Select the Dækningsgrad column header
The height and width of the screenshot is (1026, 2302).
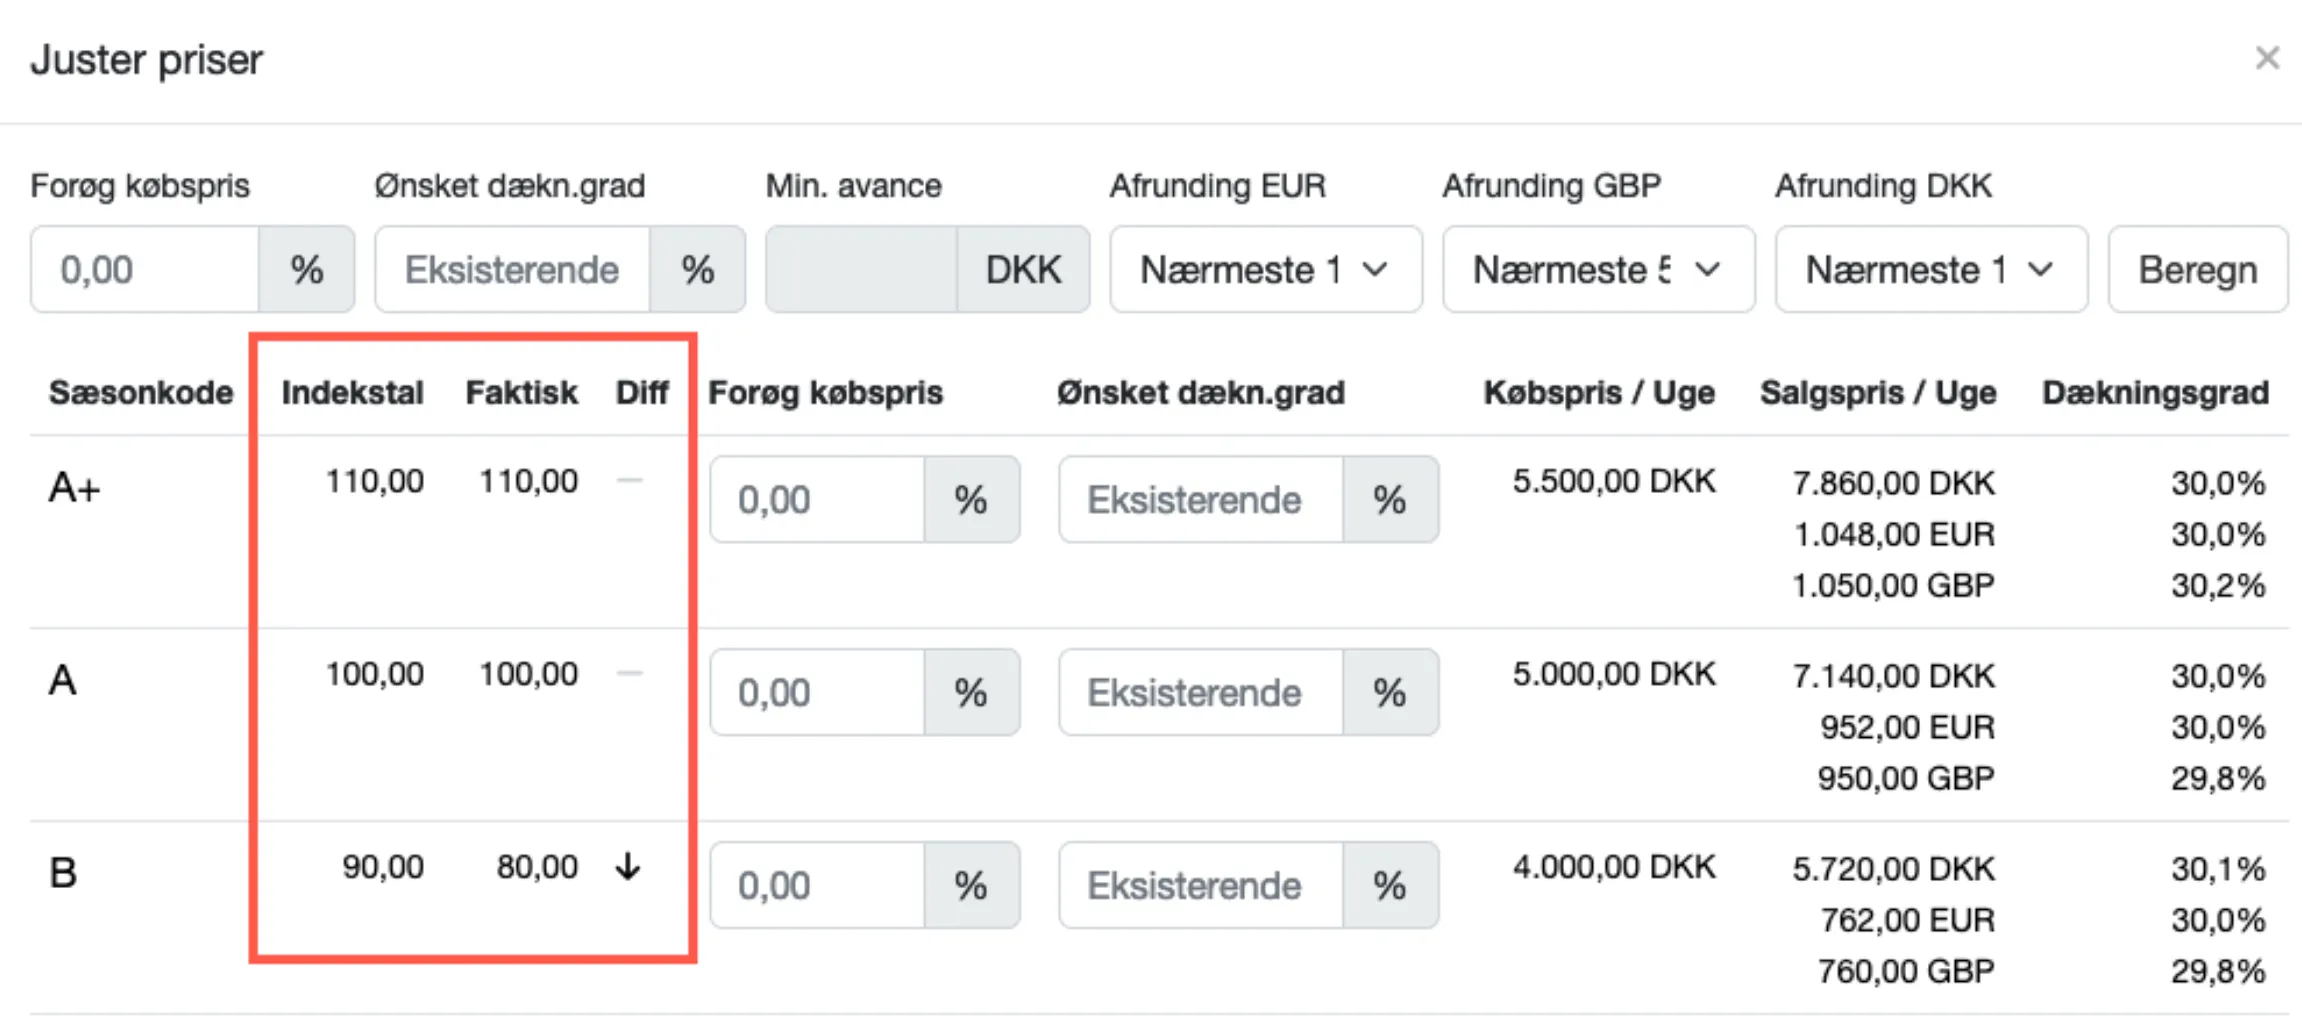coord(2155,392)
